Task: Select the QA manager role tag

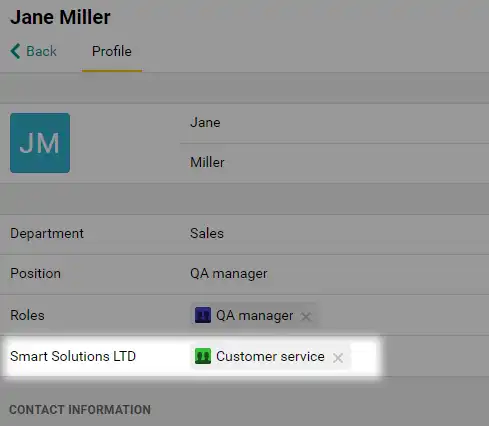Action: pos(255,315)
